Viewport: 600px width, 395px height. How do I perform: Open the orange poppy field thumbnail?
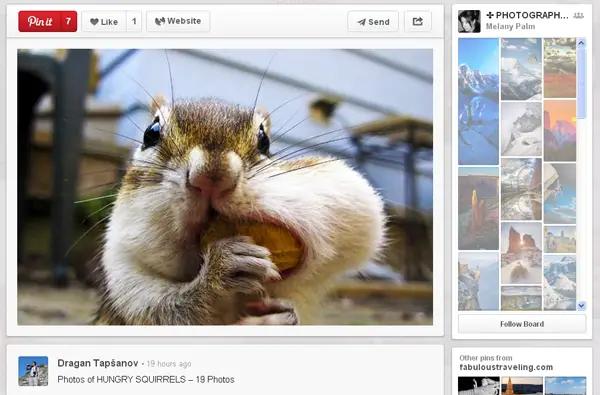560,68
